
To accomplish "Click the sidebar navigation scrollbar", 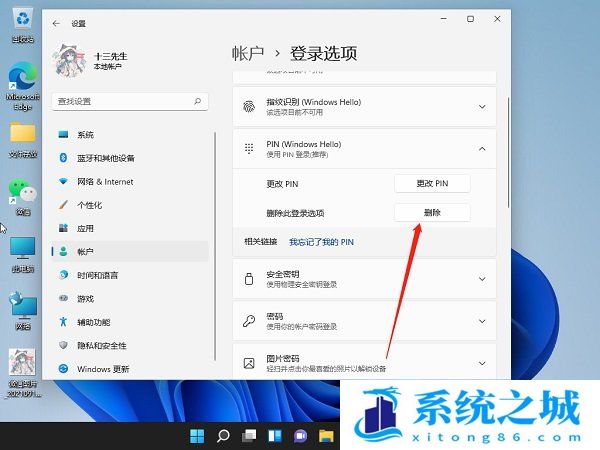I will (215, 246).
